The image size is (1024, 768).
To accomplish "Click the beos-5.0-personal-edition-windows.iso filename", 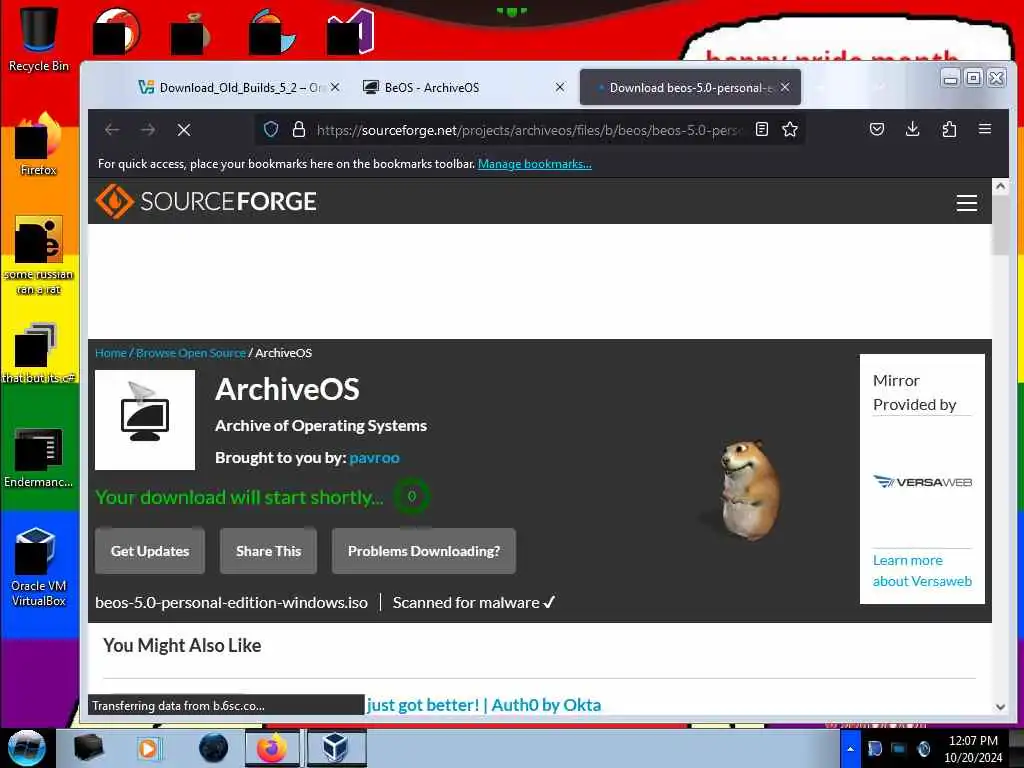I will tap(232, 602).
